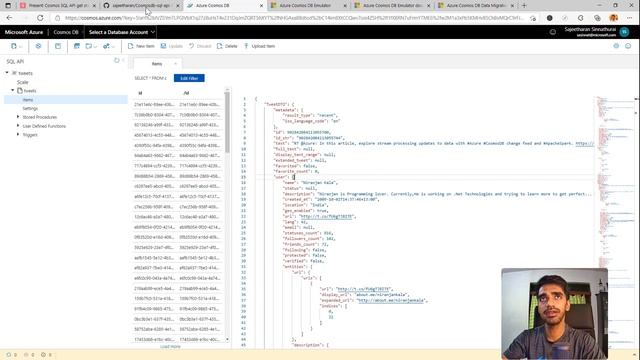Select the Items document tab

[x=158, y=64]
